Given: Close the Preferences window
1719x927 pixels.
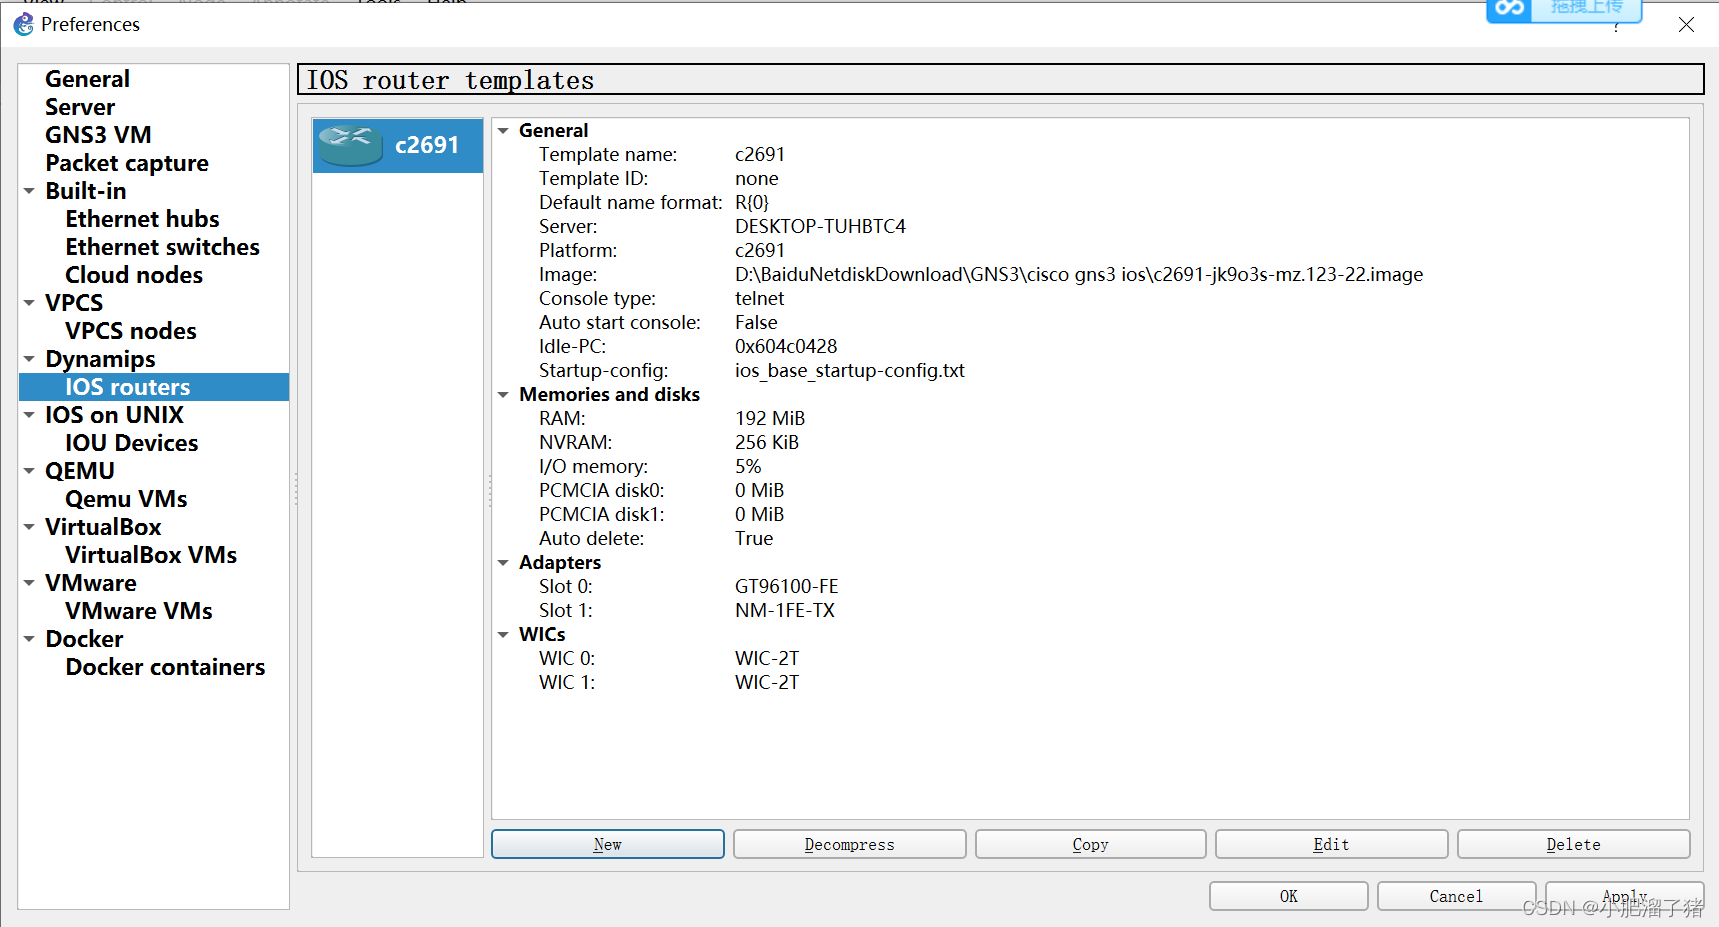Looking at the screenshot, I should pyautogui.click(x=1686, y=24).
